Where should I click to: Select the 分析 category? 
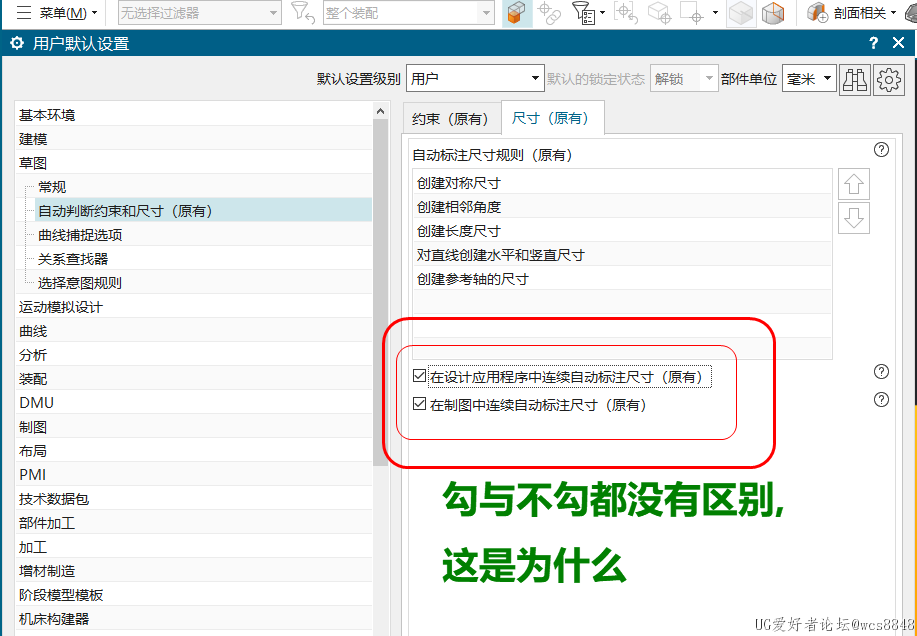pos(193,355)
